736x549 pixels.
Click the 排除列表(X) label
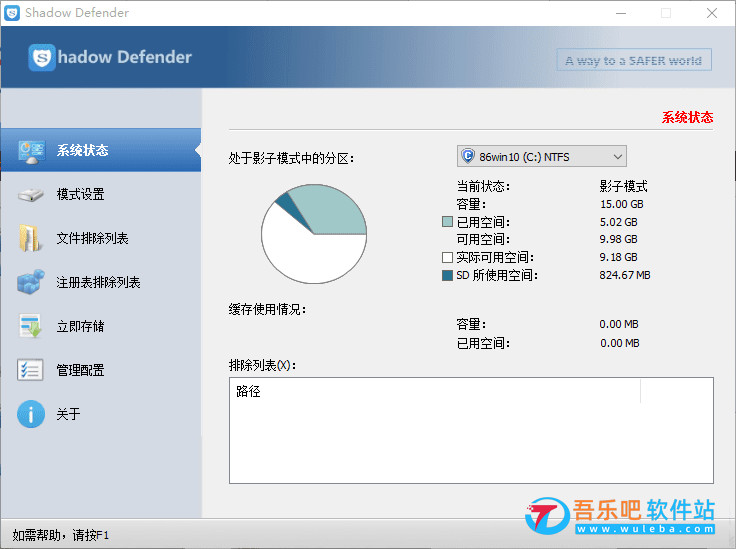tap(263, 365)
